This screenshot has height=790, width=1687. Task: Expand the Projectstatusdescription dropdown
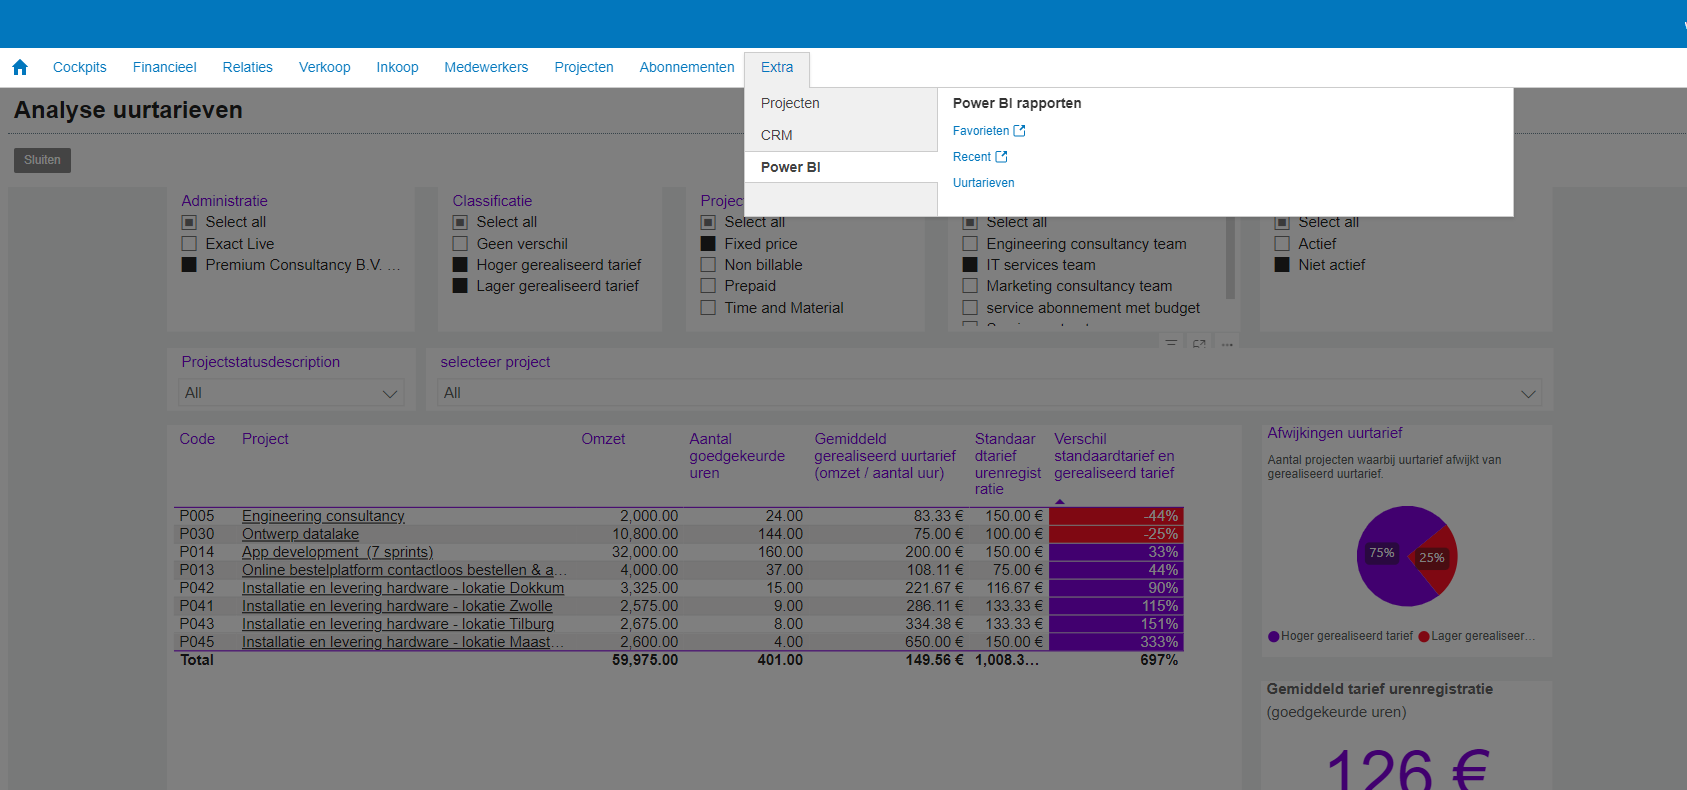(291, 393)
